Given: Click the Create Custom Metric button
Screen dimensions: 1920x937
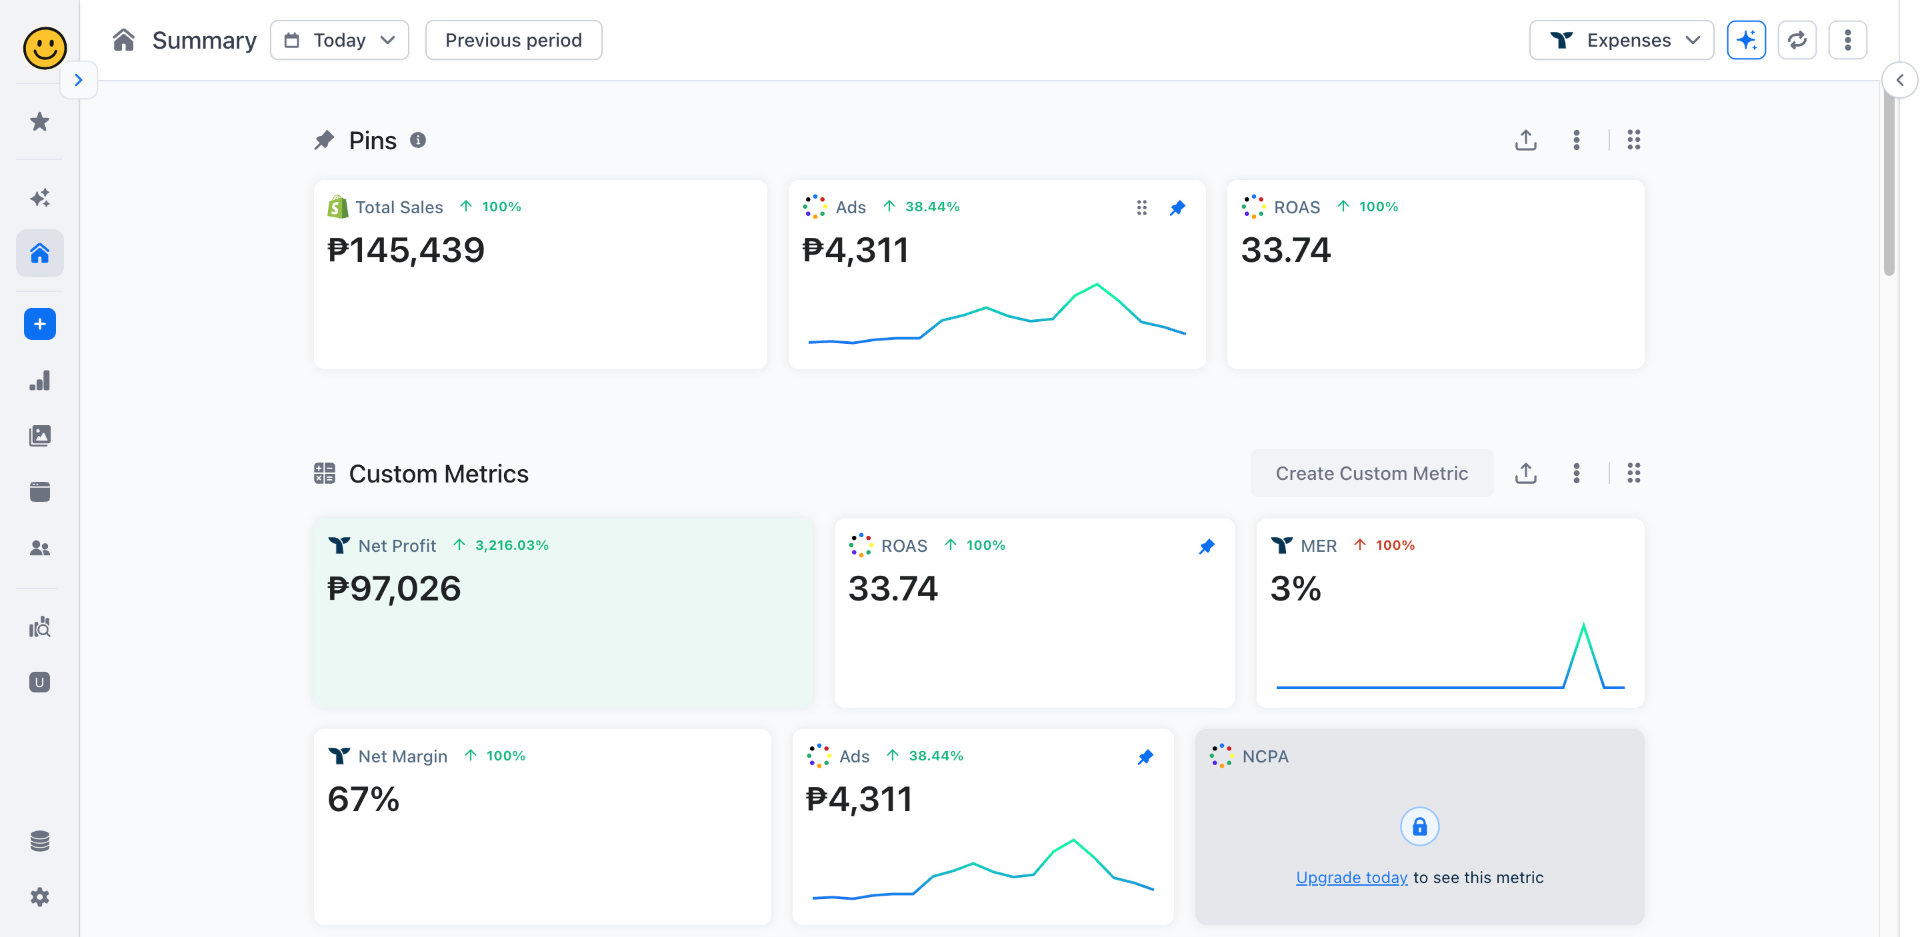Looking at the screenshot, I should click(x=1371, y=473).
